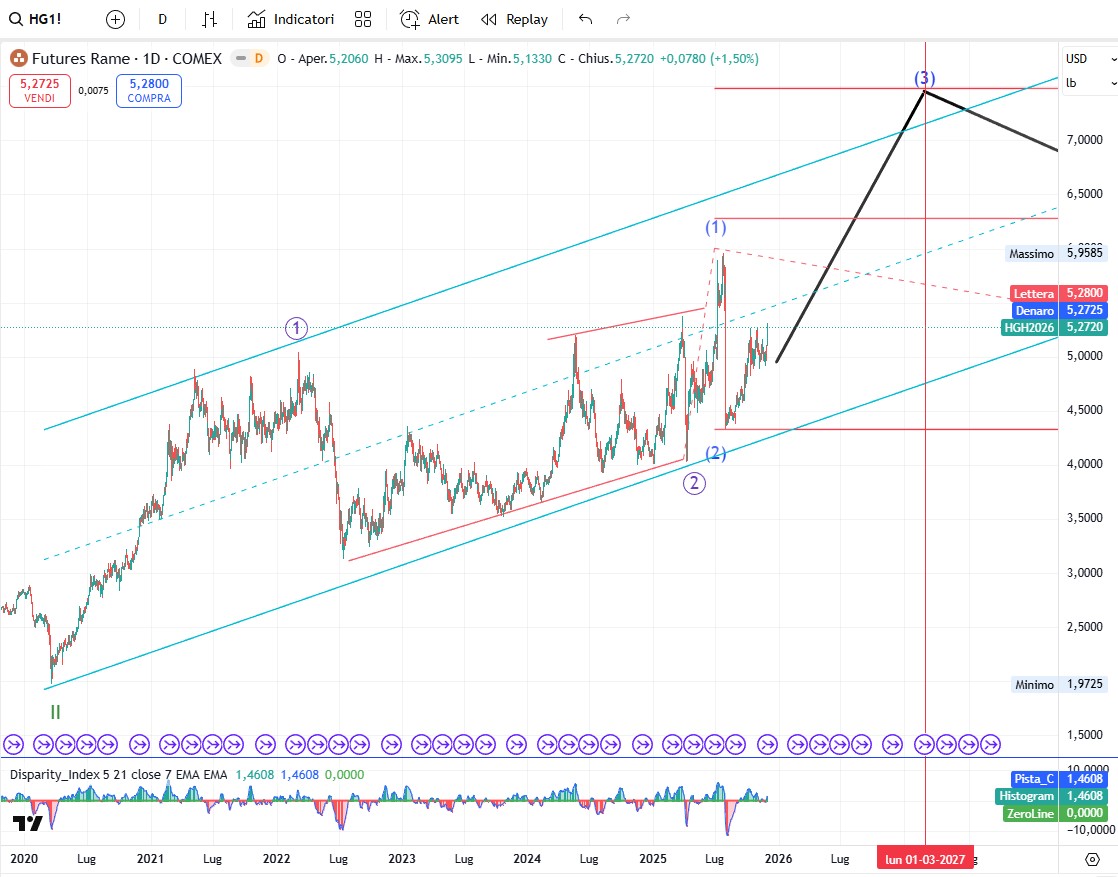Toggle the delayed data D indicator
1118x877 pixels.
pos(251,58)
